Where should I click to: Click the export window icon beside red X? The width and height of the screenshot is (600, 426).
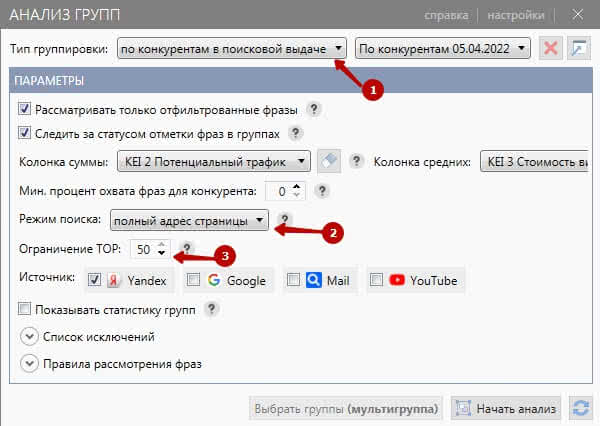coord(579,49)
